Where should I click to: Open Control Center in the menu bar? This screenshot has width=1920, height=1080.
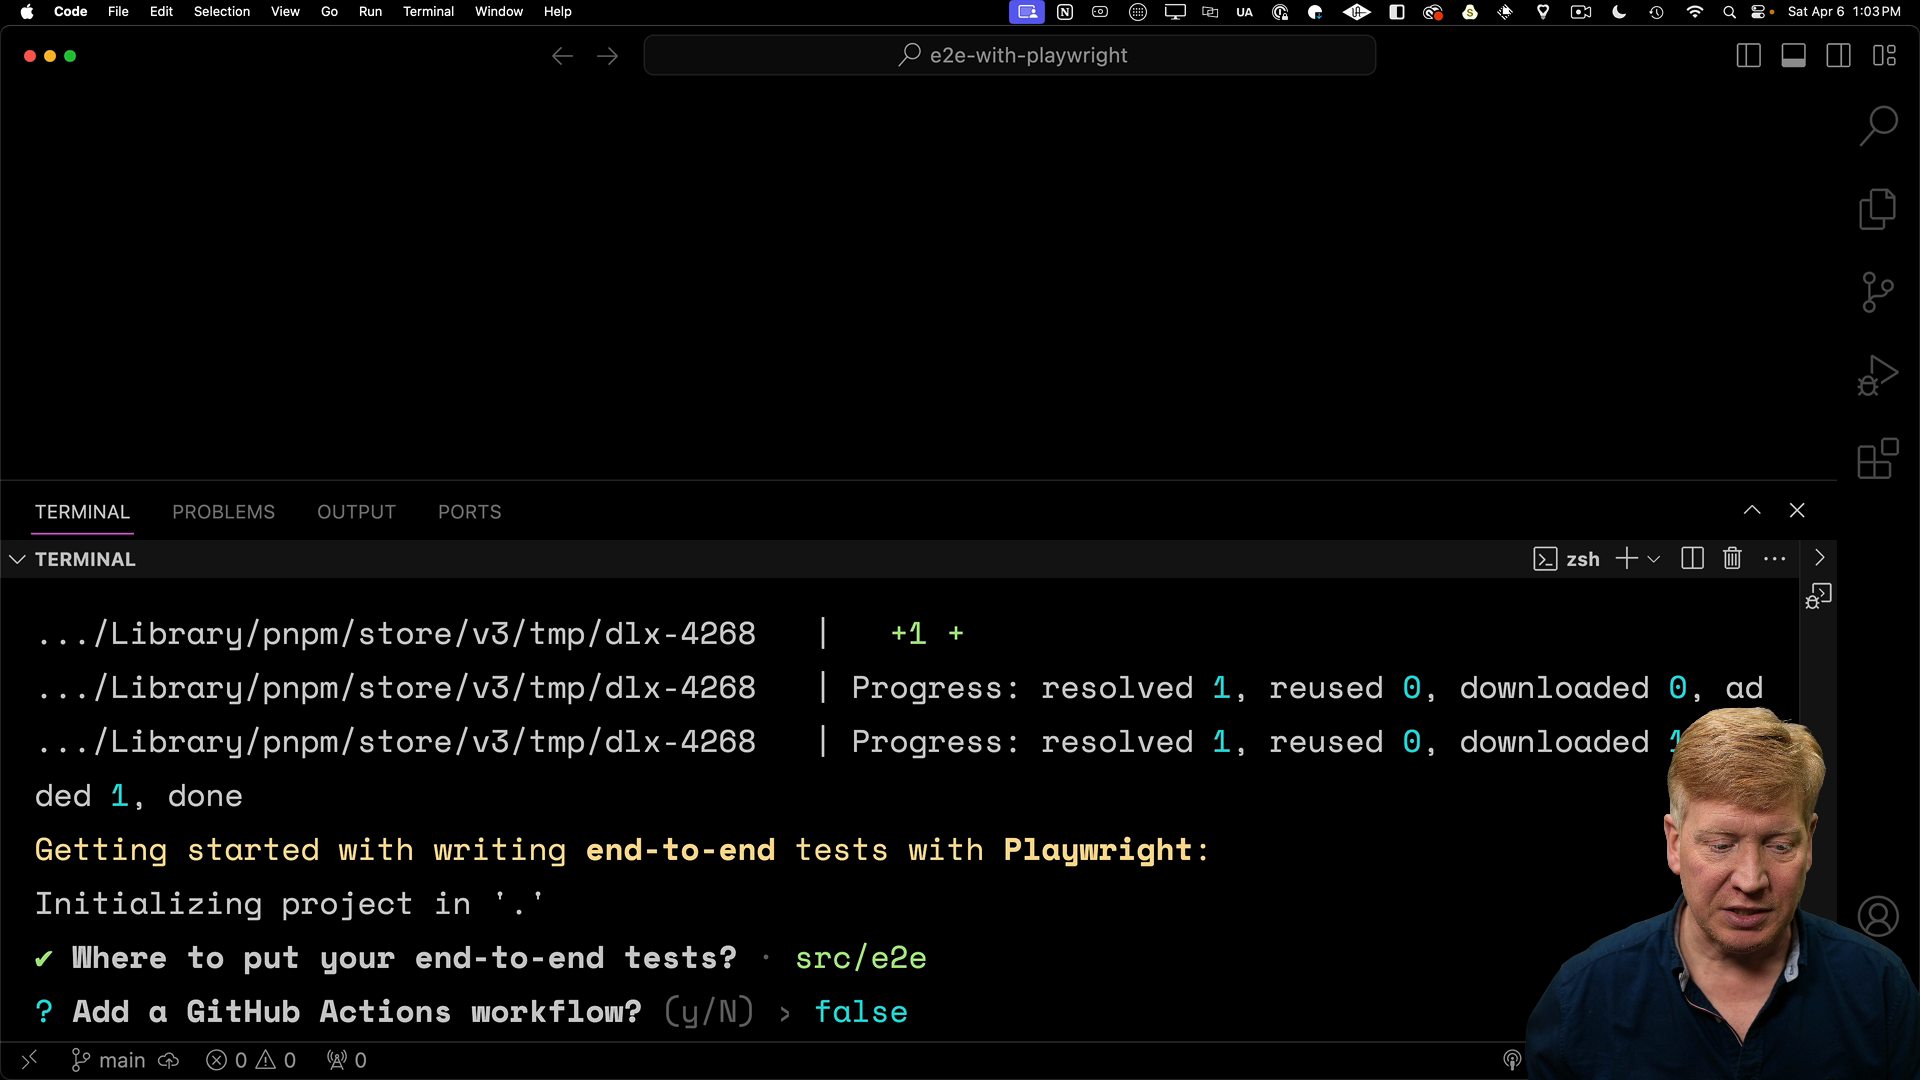1759,12
